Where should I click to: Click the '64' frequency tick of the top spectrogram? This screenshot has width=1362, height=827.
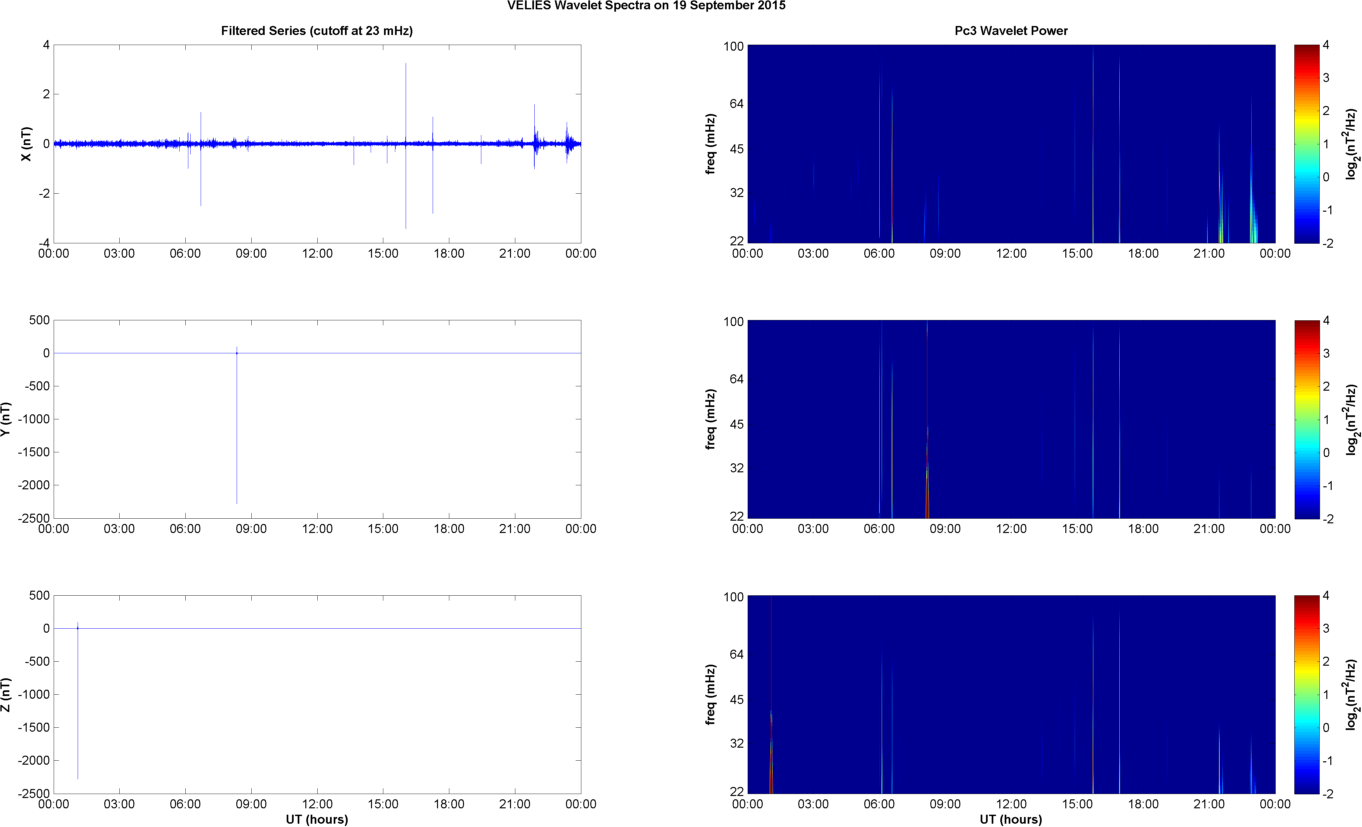[x=734, y=104]
